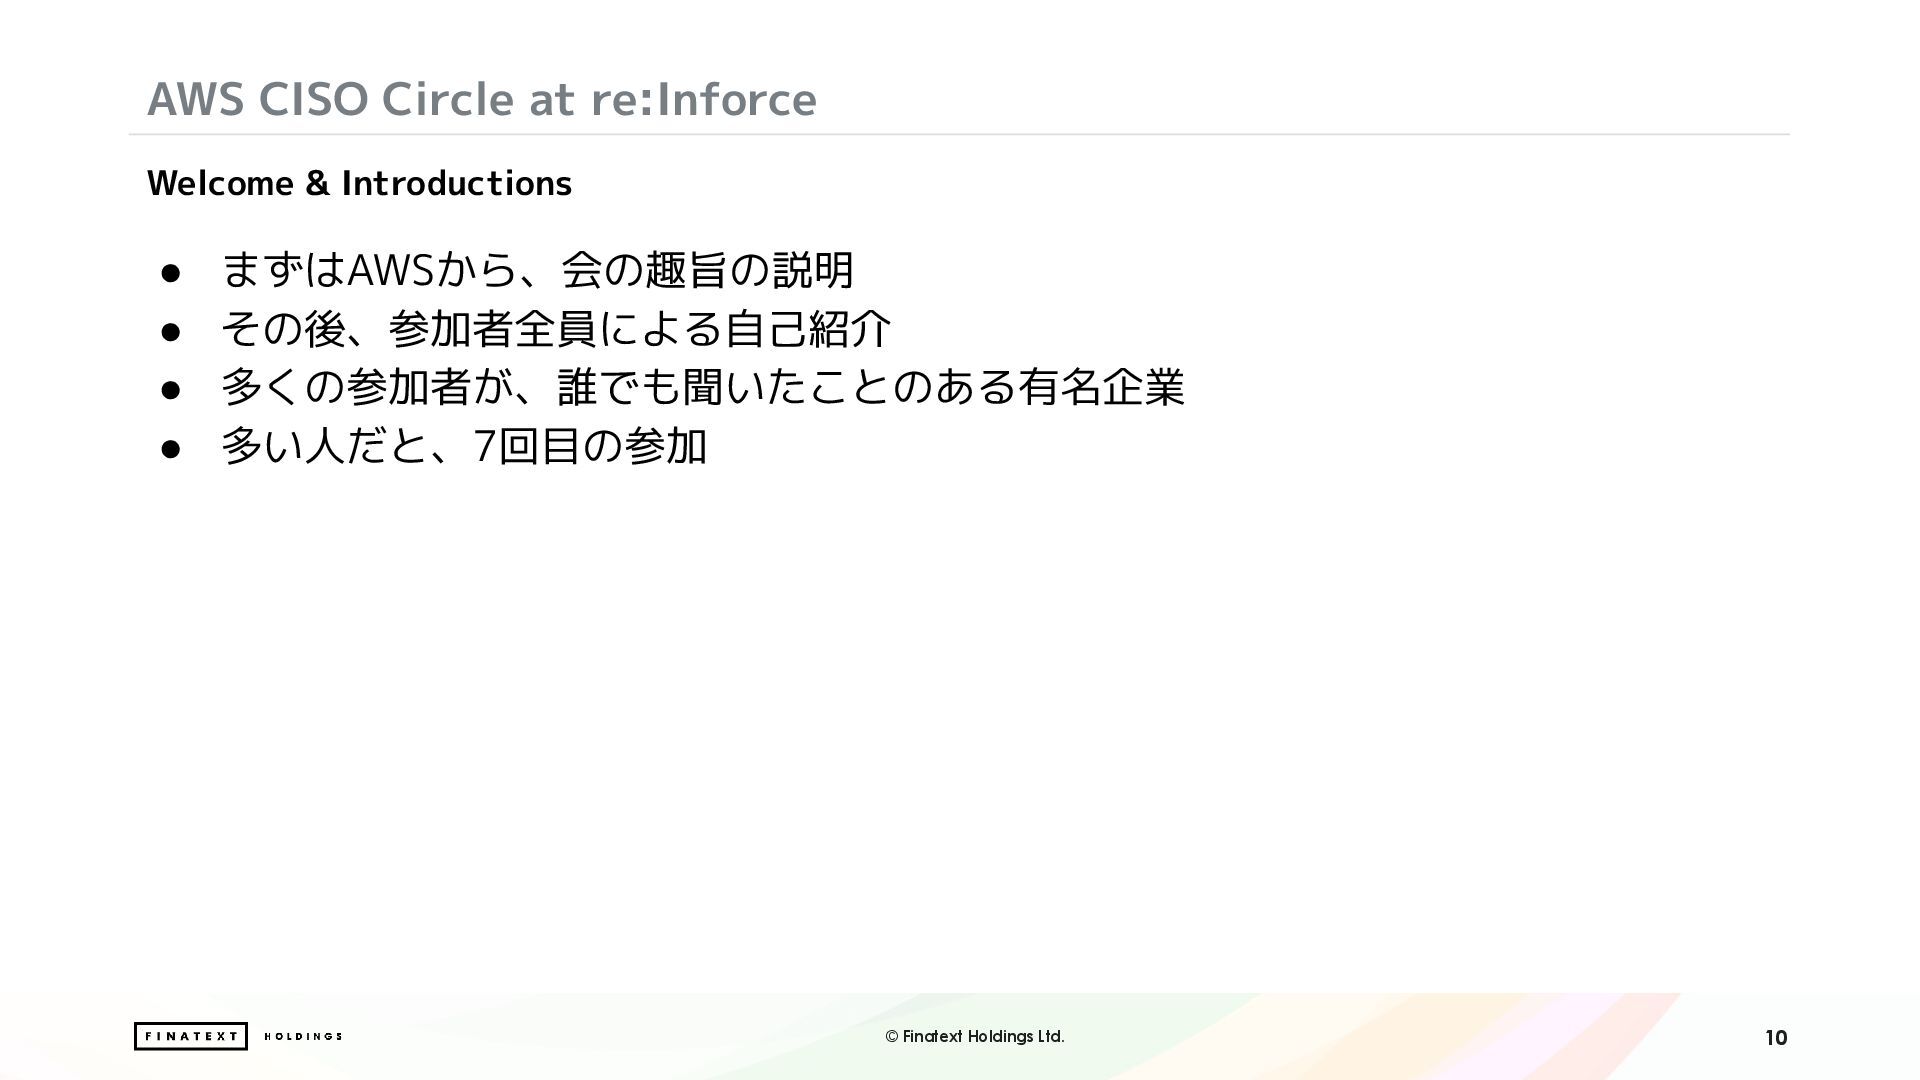Click the bullet starting with 多くの参加者が
Screen dimensions: 1920x1080
(702, 387)
